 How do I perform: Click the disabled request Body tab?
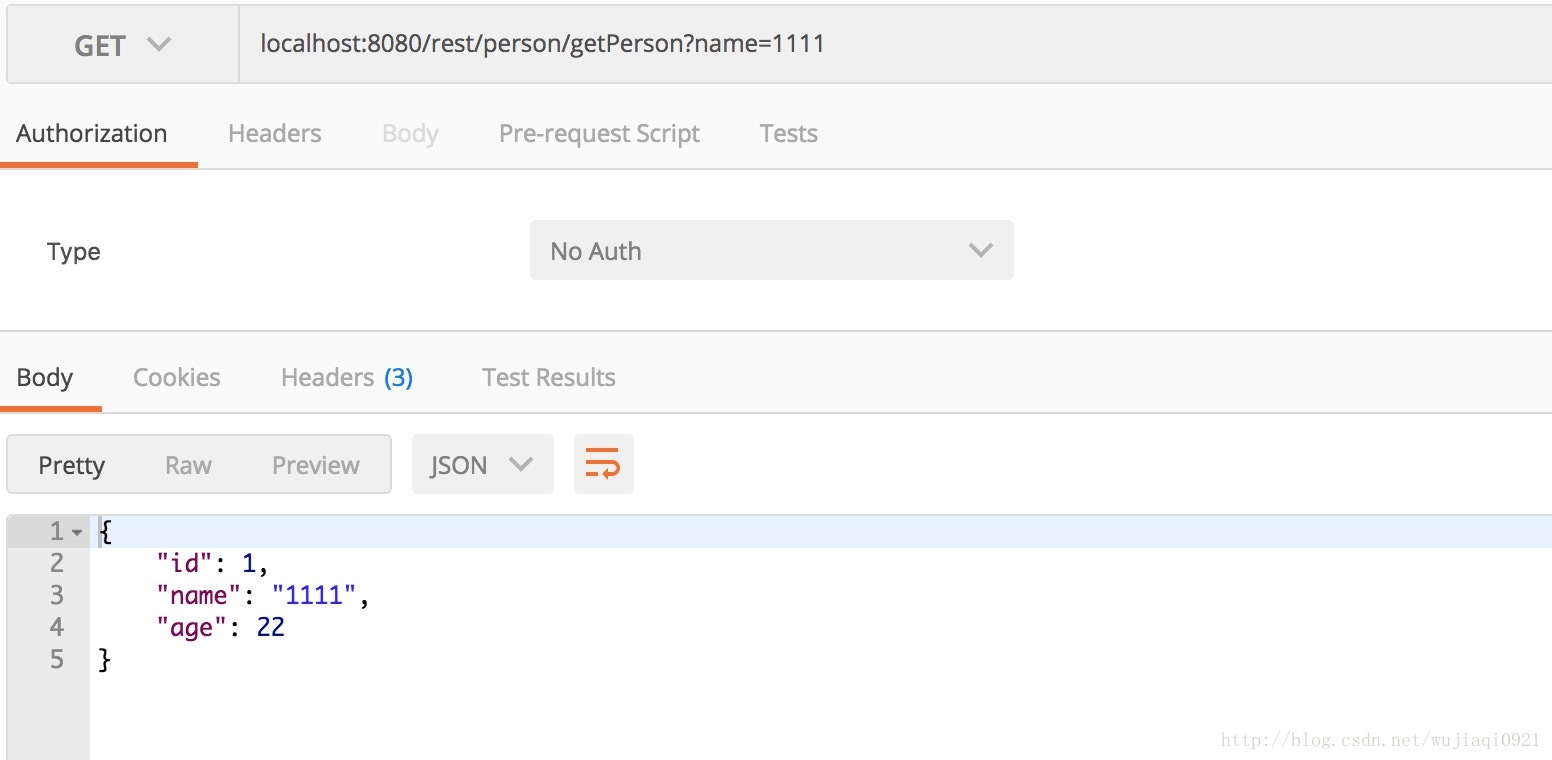pyautogui.click(x=410, y=134)
